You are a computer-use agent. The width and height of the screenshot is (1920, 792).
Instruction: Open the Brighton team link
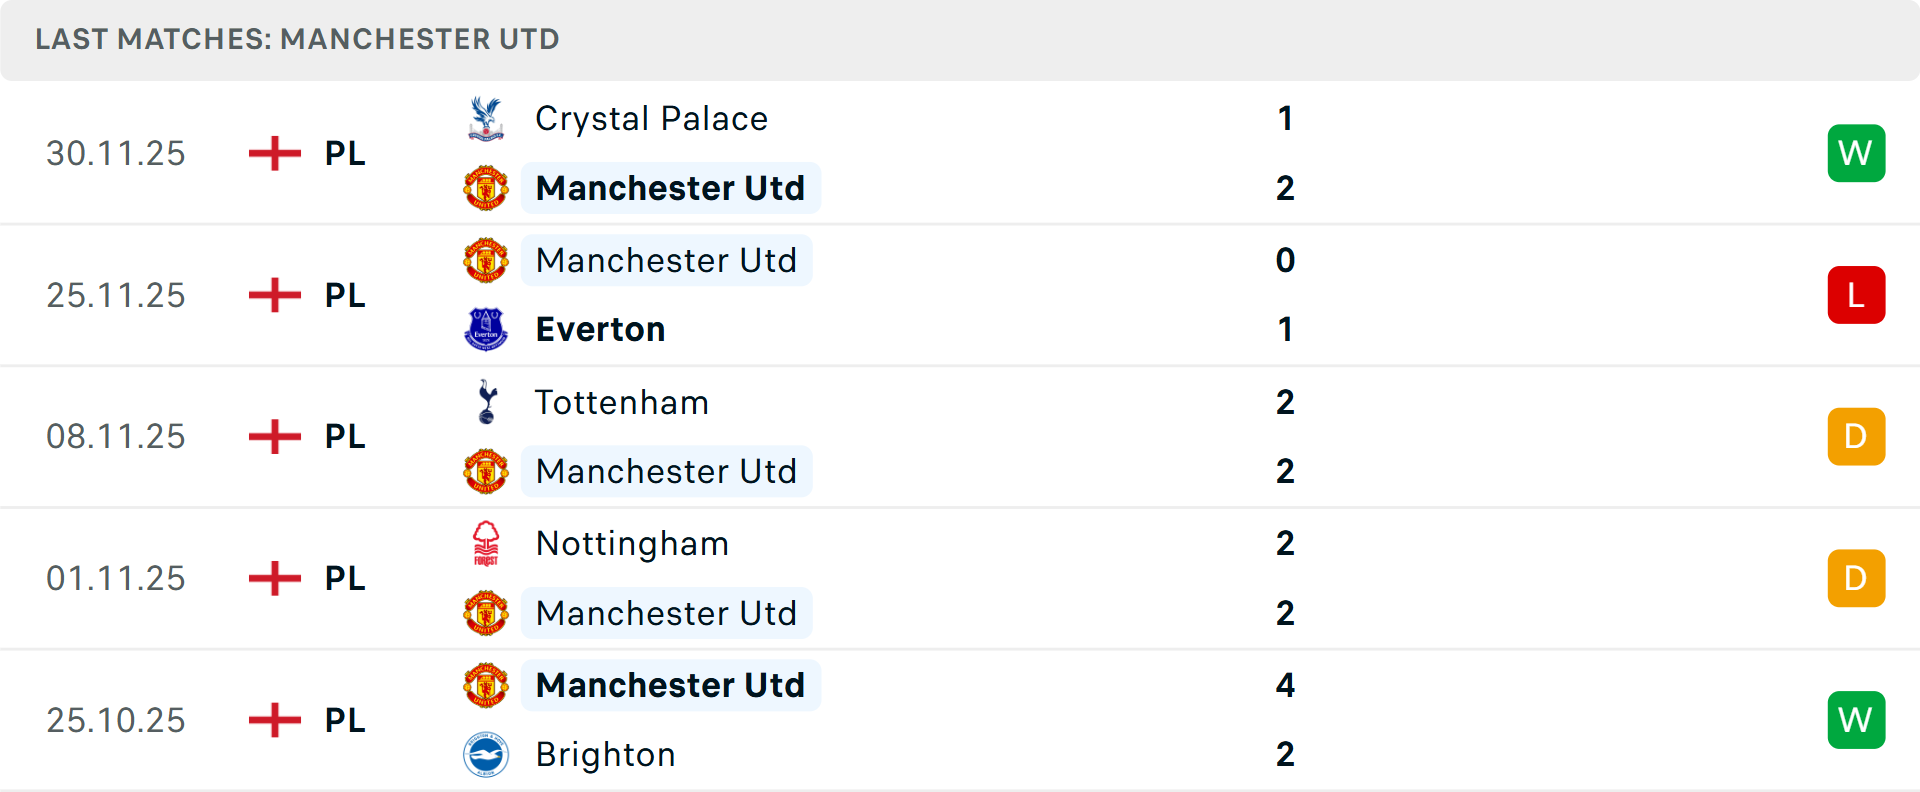point(605,755)
